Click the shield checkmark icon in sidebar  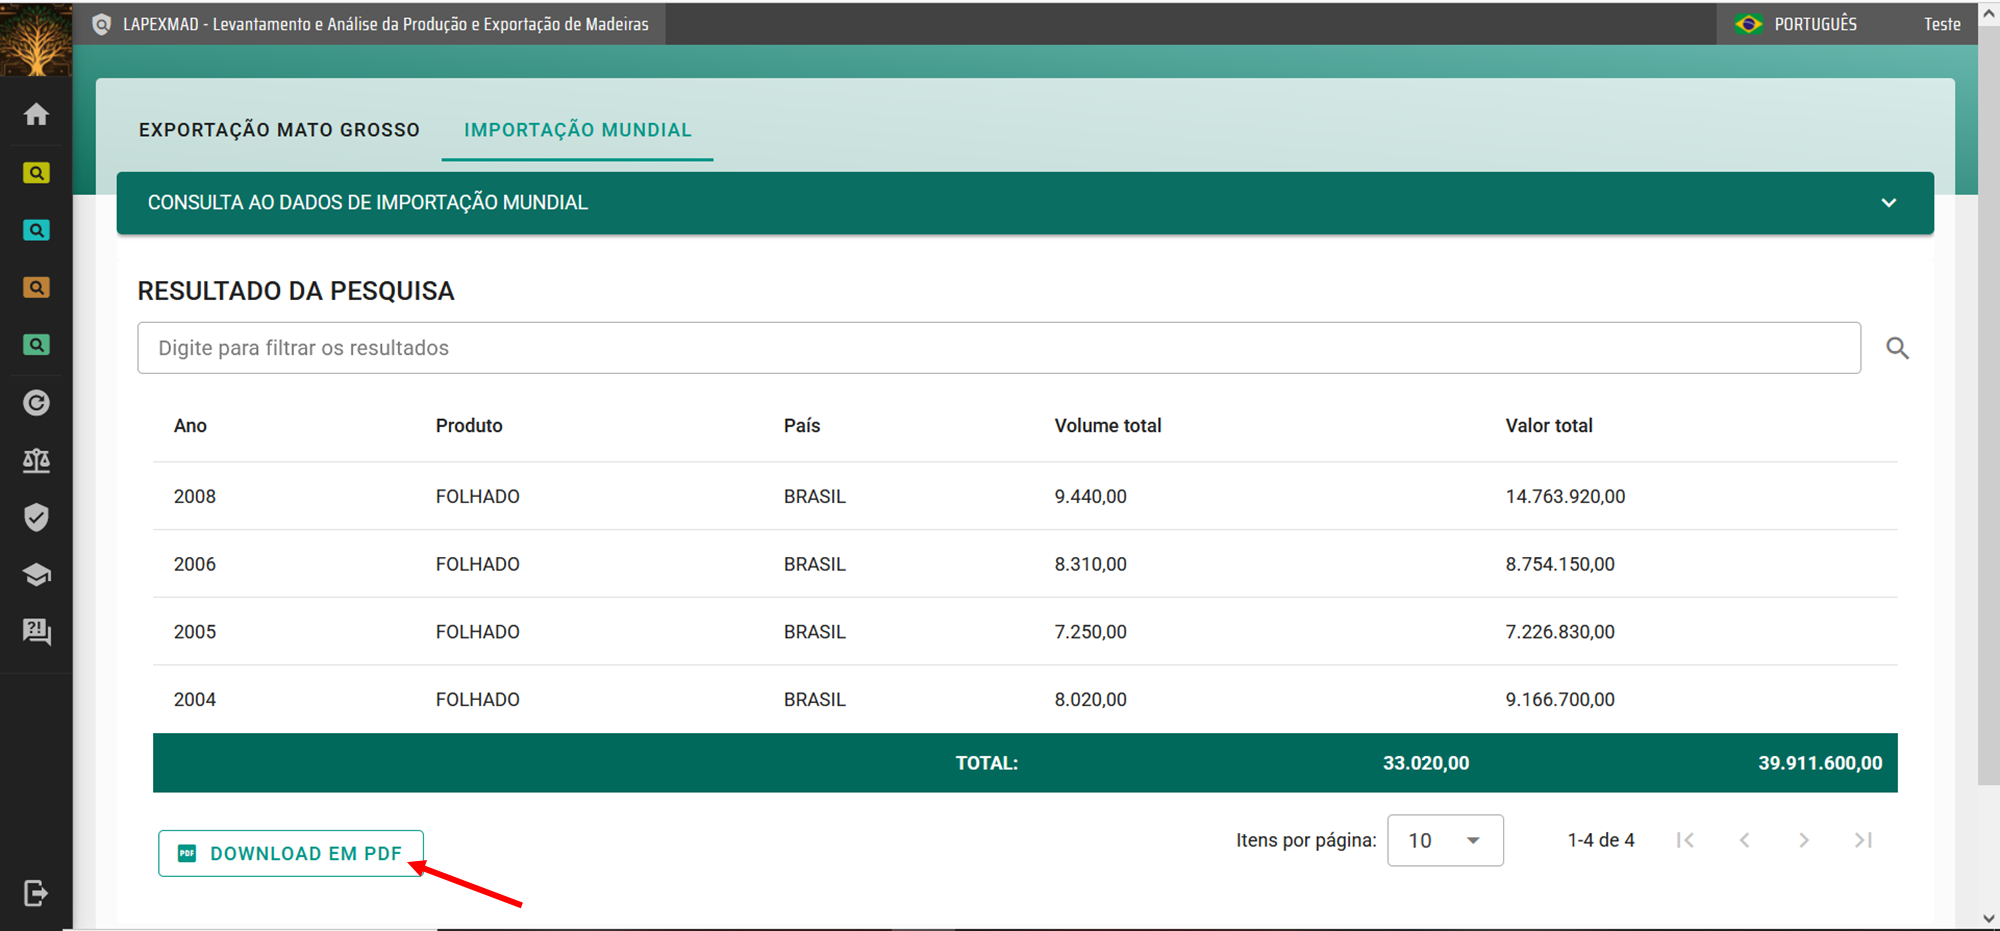[x=36, y=517]
